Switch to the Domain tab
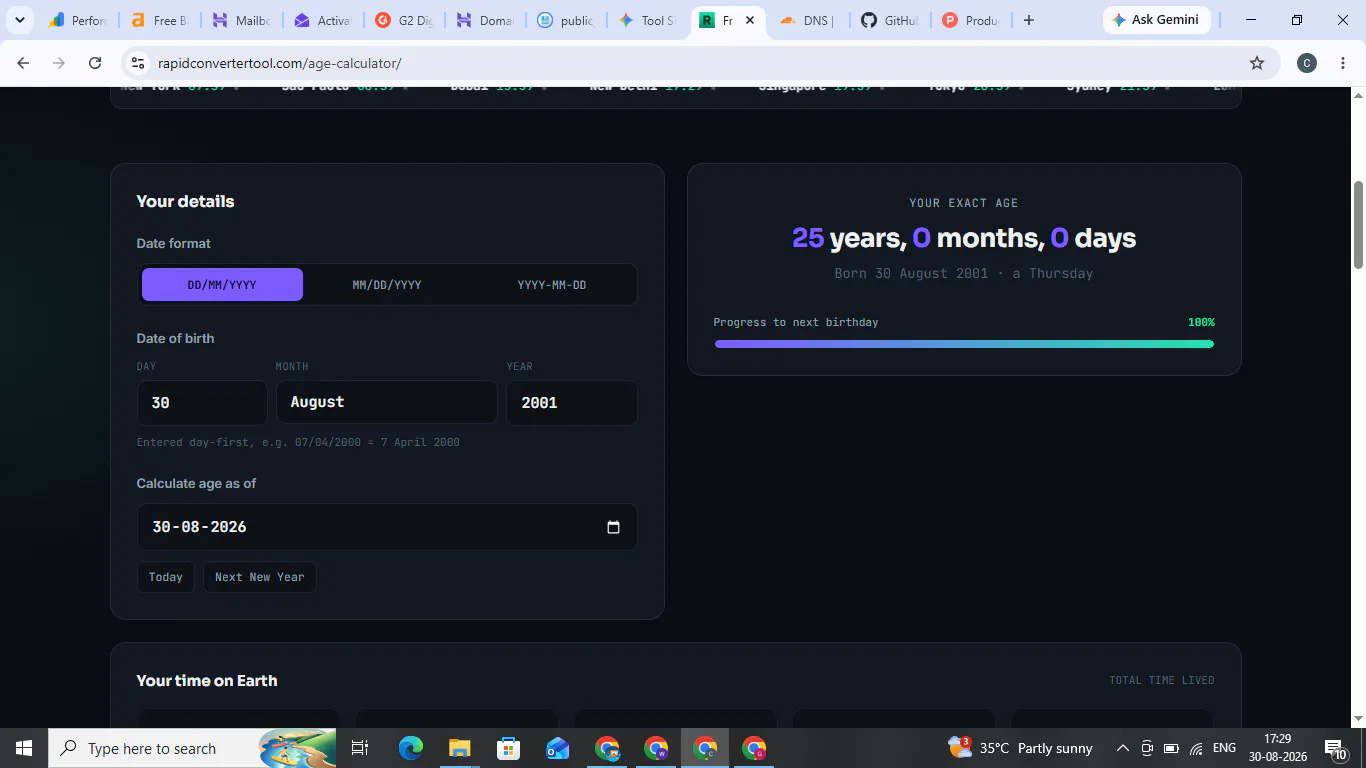This screenshot has width=1366, height=768. 485,20
